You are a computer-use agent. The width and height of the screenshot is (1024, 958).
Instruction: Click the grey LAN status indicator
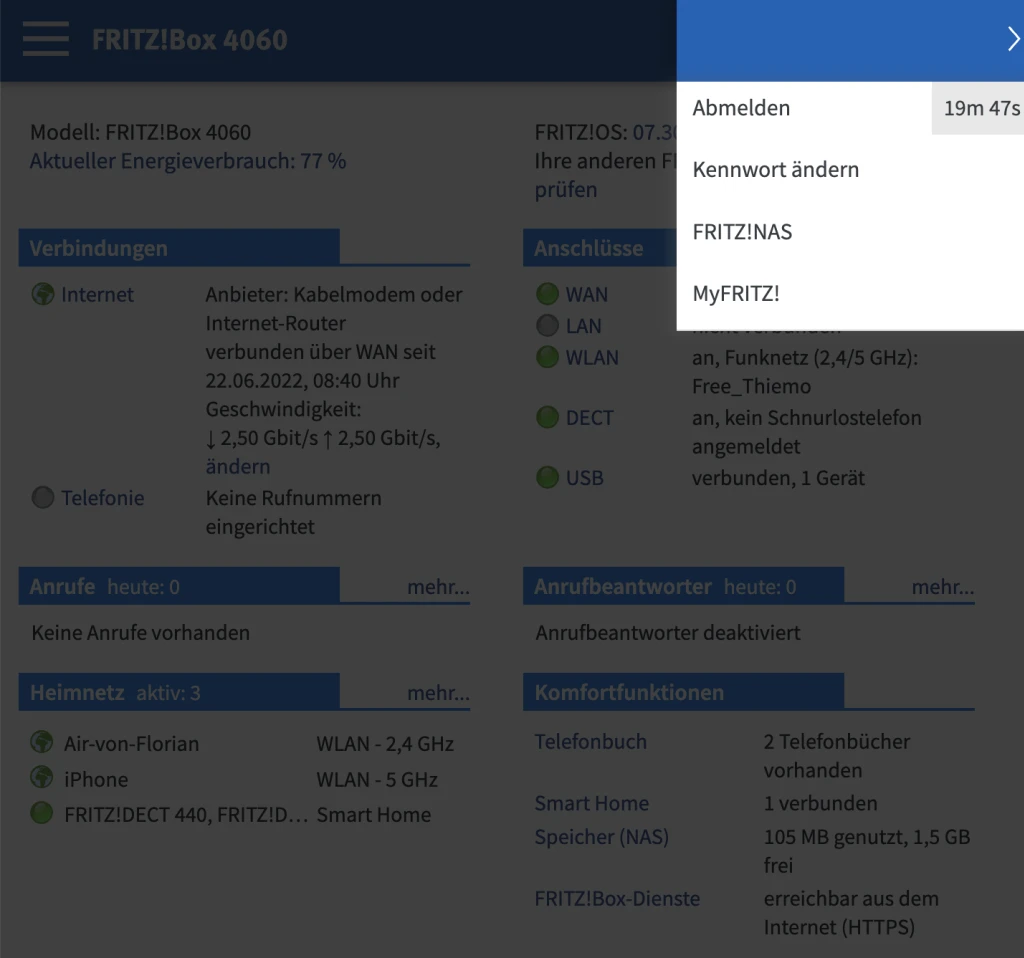pos(547,325)
